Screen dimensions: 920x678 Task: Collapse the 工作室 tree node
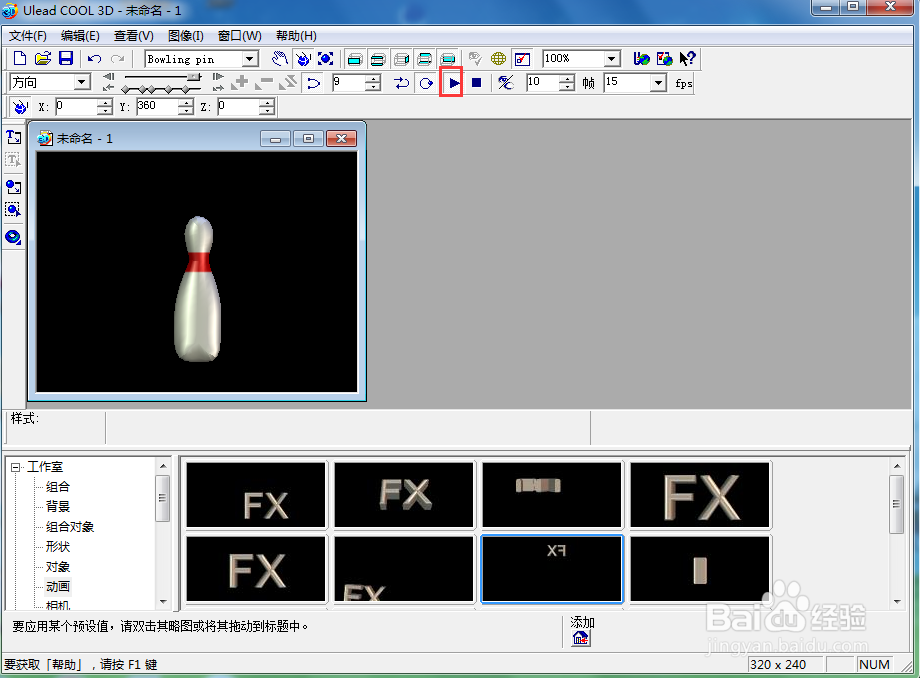(x=16, y=467)
